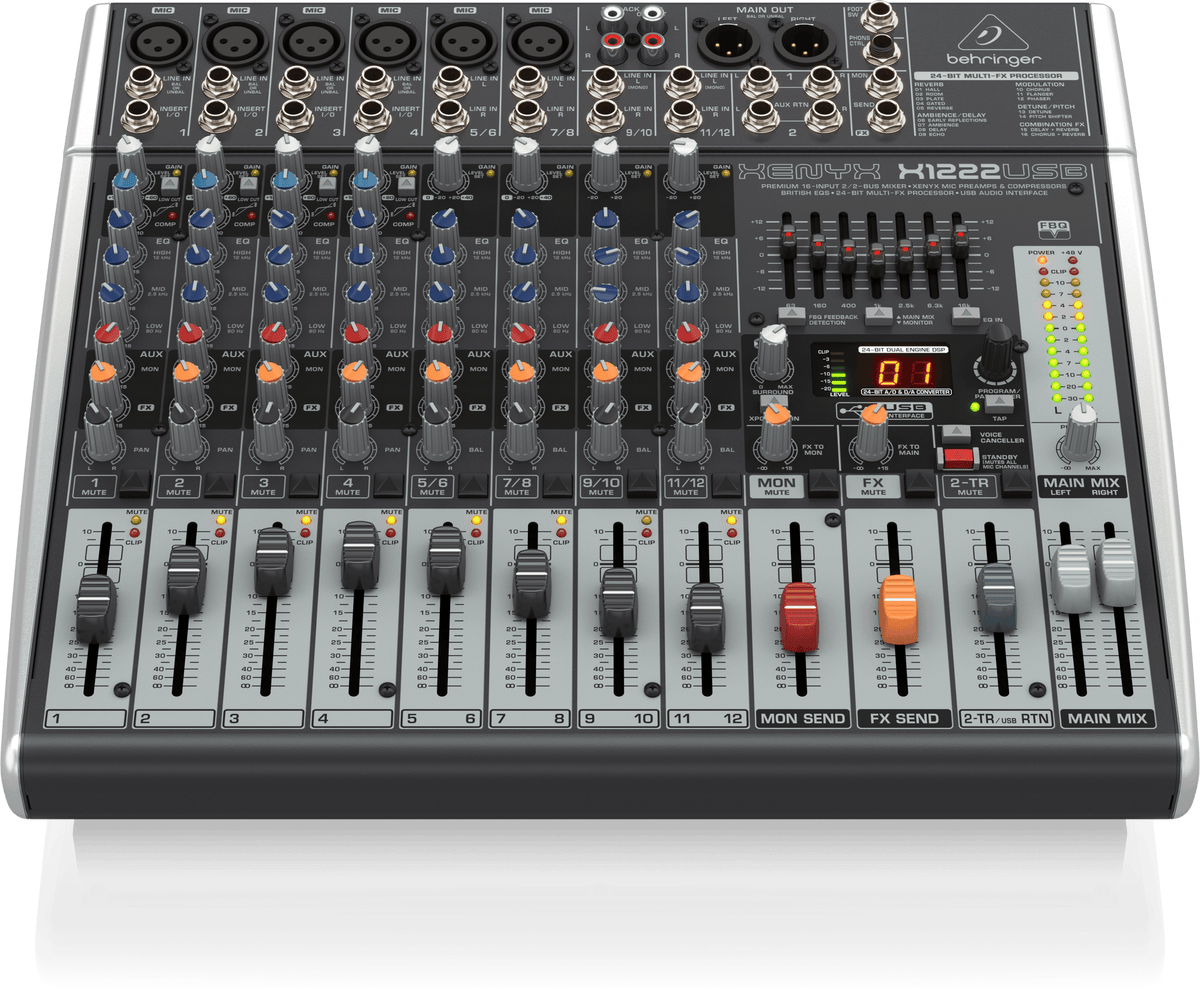Grab the channel 2 fader
The height and width of the screenshot is (992, 1200).
pyautogui.click(x=185, y=580)
